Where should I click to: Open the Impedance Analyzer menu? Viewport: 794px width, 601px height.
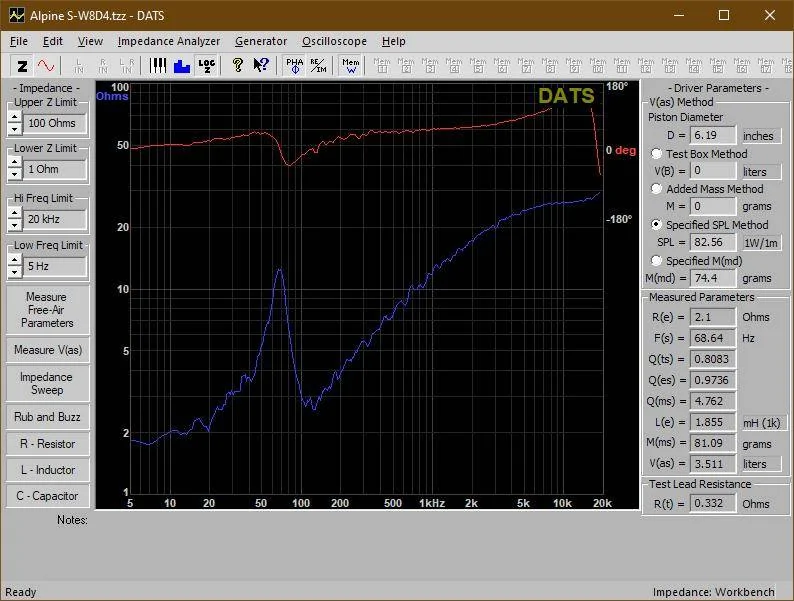click(169, 41)
